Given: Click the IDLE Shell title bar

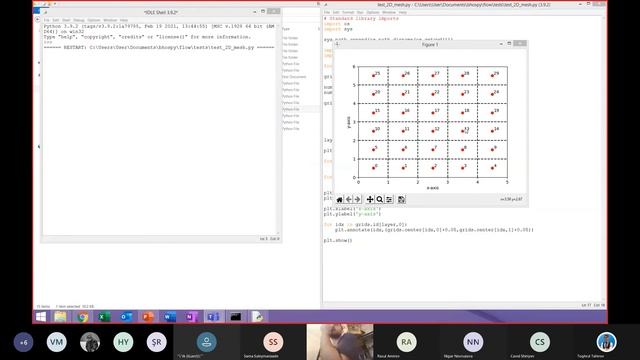Looking at the screenshot, I should pyautogui.click(x=161, y=12).
